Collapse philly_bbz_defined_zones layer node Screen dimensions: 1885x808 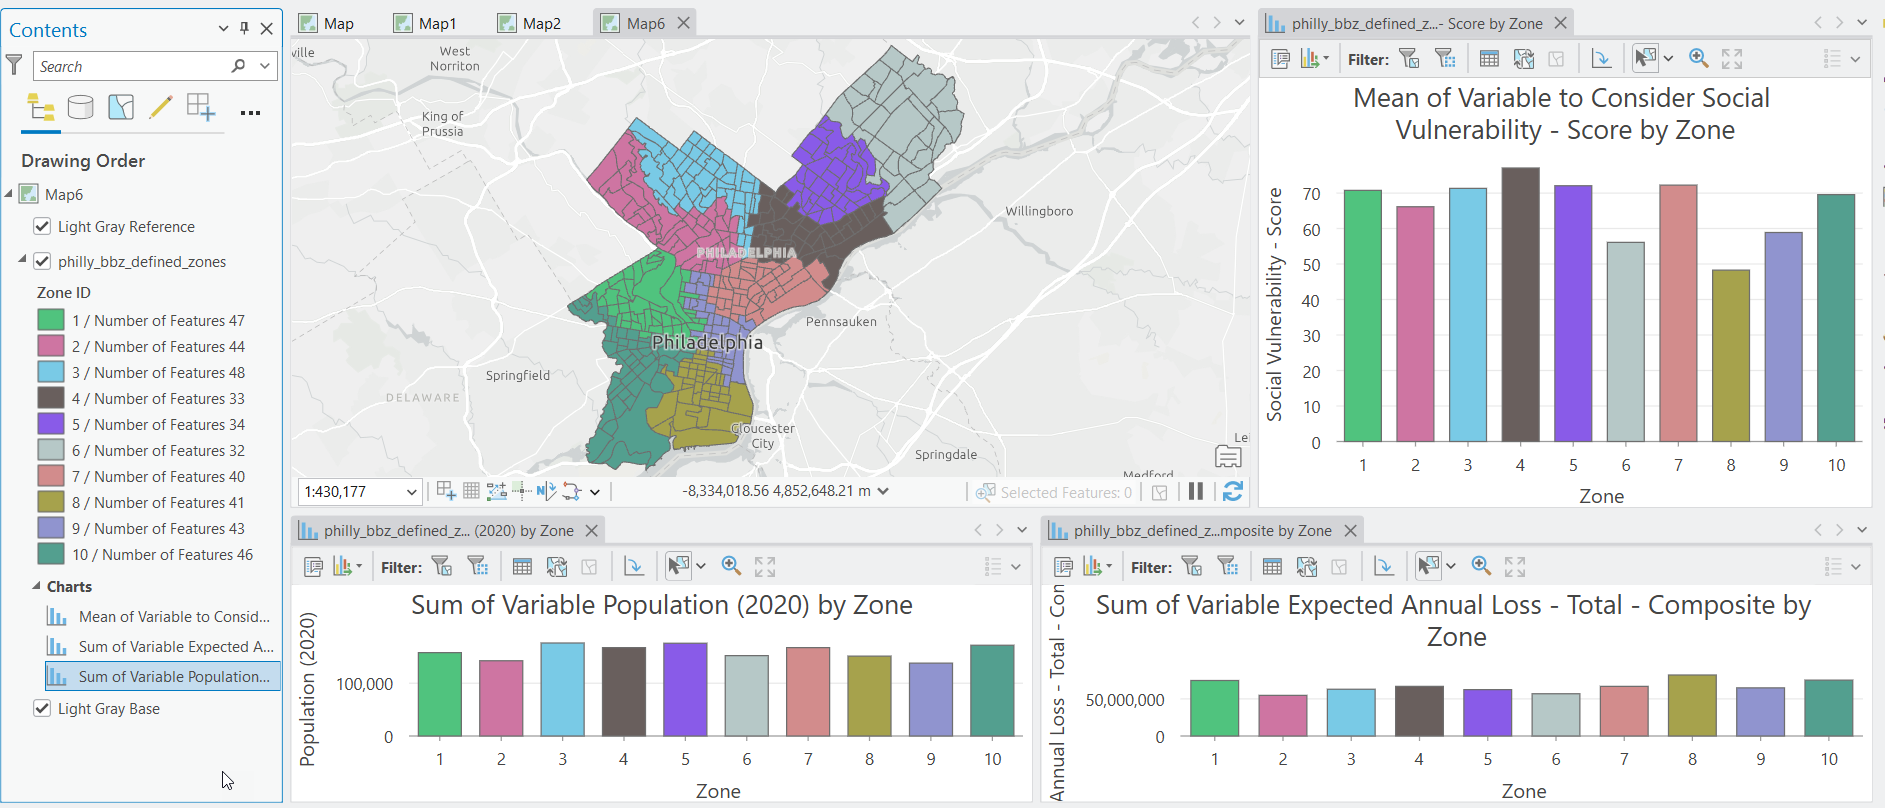click(x=22, y=260)
